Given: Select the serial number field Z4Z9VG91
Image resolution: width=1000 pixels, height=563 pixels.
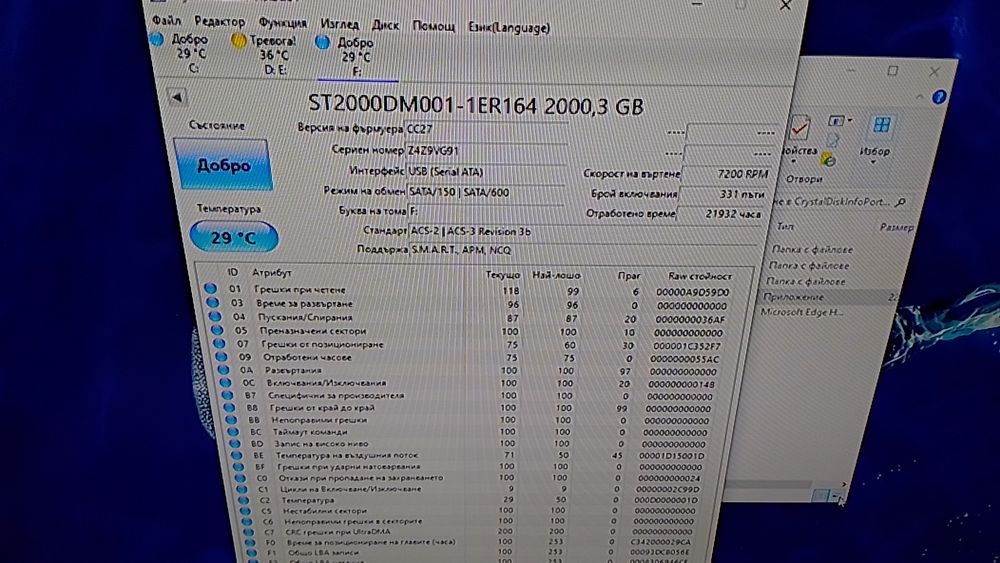Looking at the screenshot, I should (486, 150).
